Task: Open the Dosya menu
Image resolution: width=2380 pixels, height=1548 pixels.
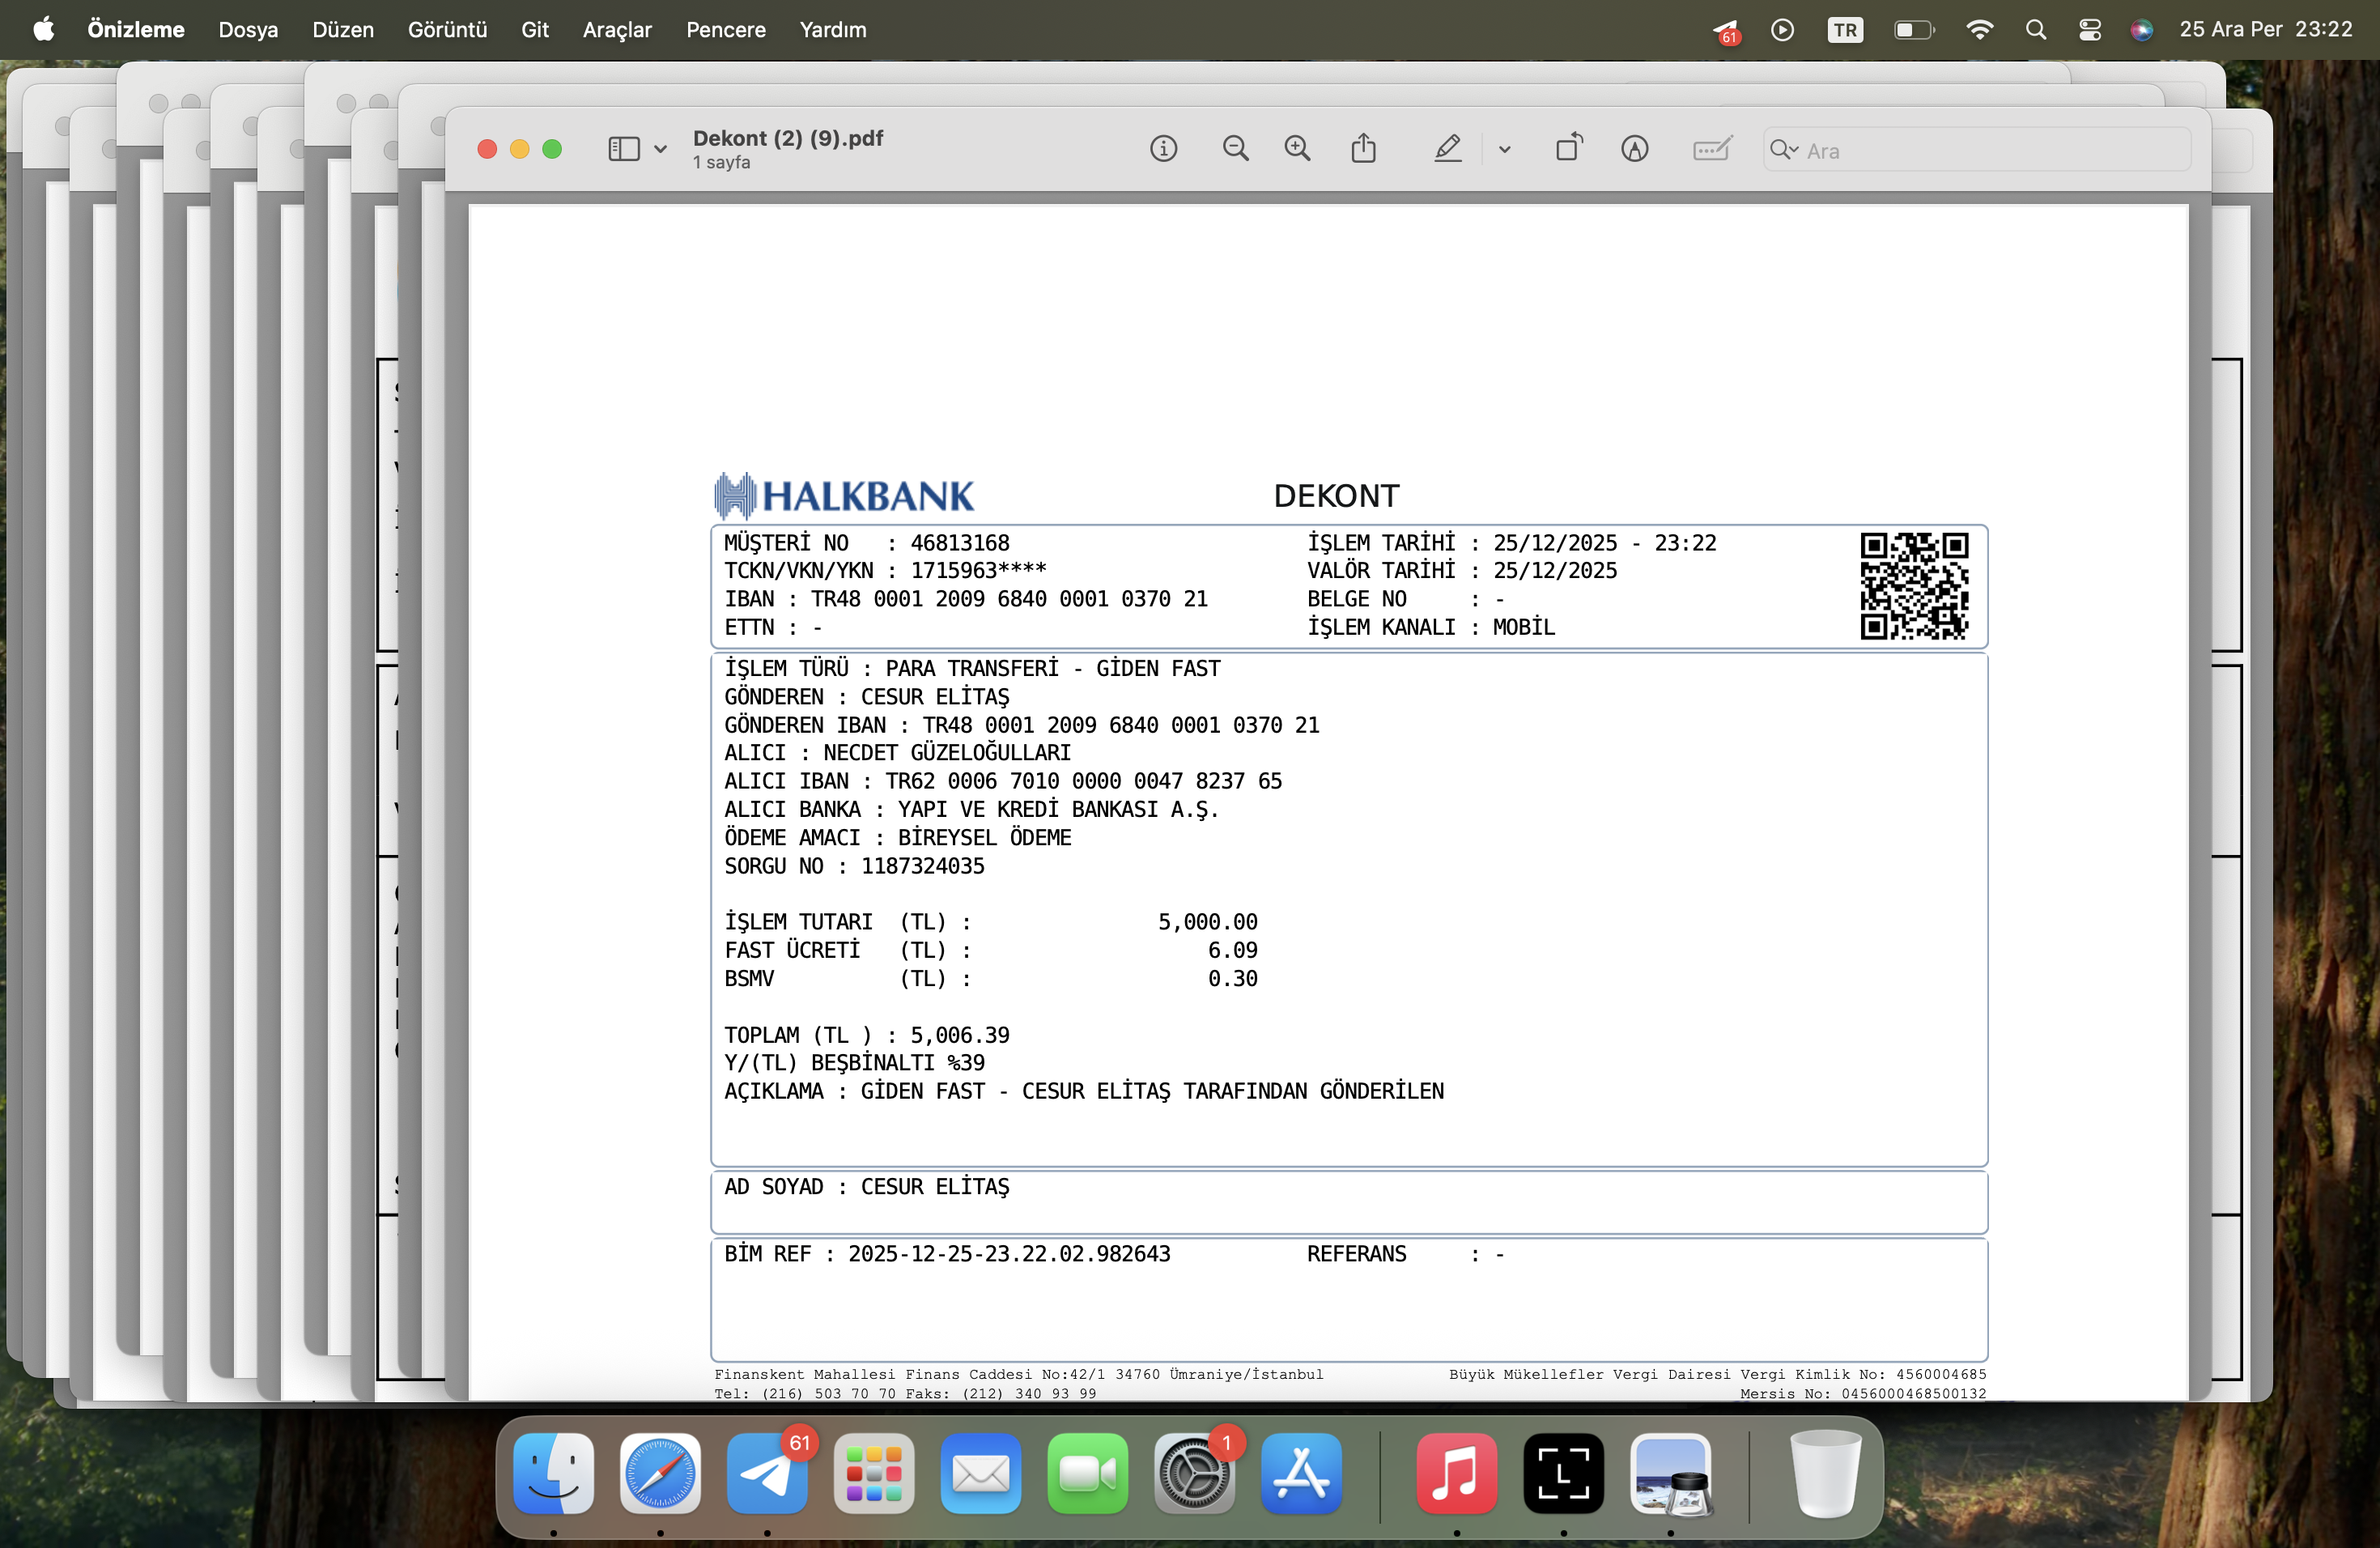Action: click(248, 29)
